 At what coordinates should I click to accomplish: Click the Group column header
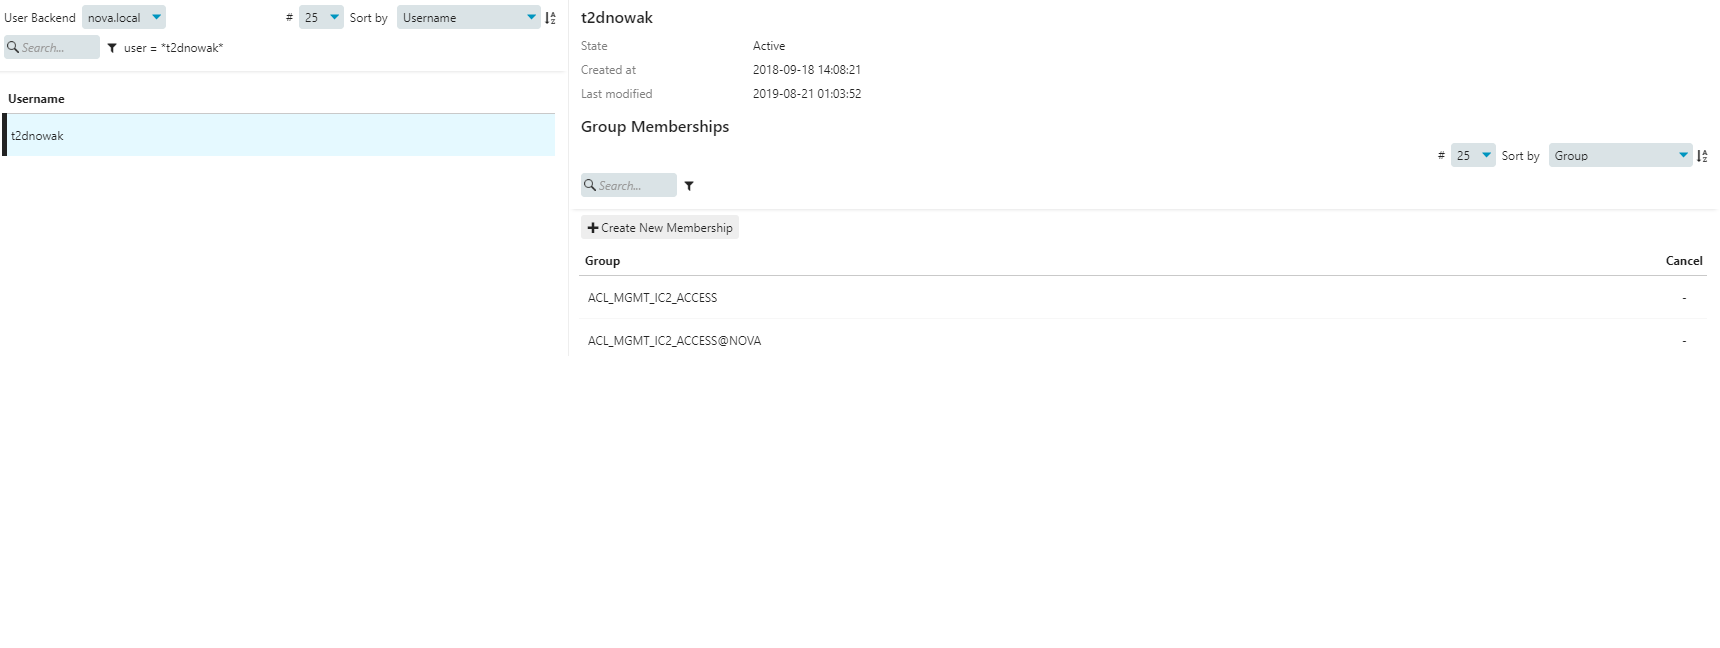[602, 261]
